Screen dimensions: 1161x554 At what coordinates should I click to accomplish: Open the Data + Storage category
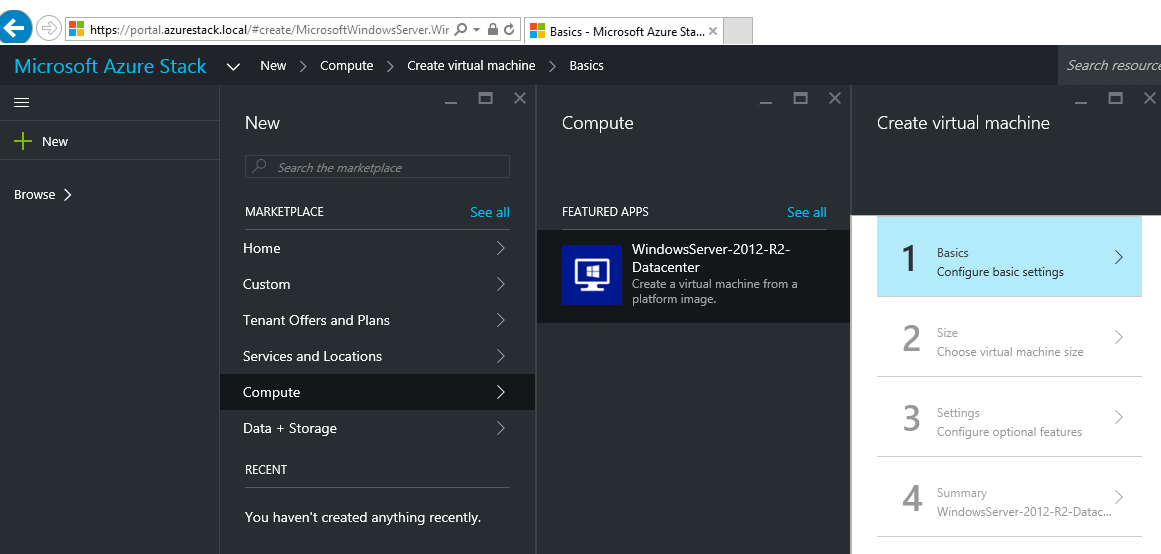click(x=377, y=428)
